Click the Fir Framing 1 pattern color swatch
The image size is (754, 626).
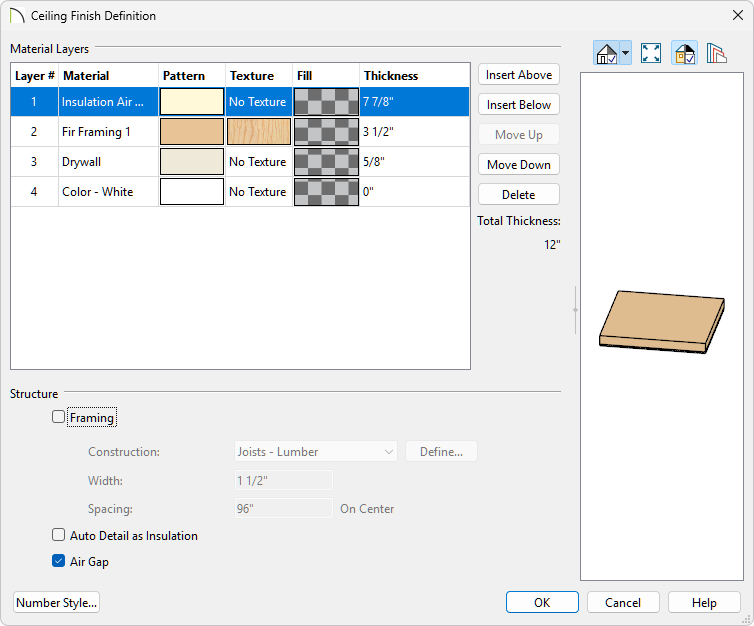tap(192, 132)
